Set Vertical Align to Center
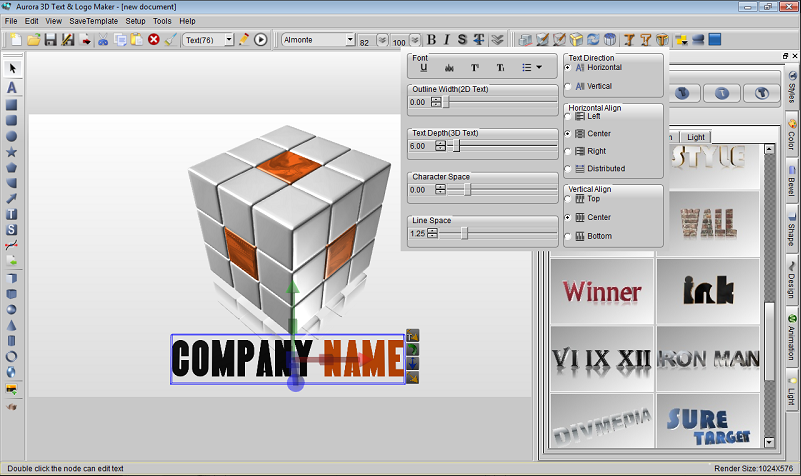This screenshot has height=476, width=801. pyautogui.click(x=588, y=218)
